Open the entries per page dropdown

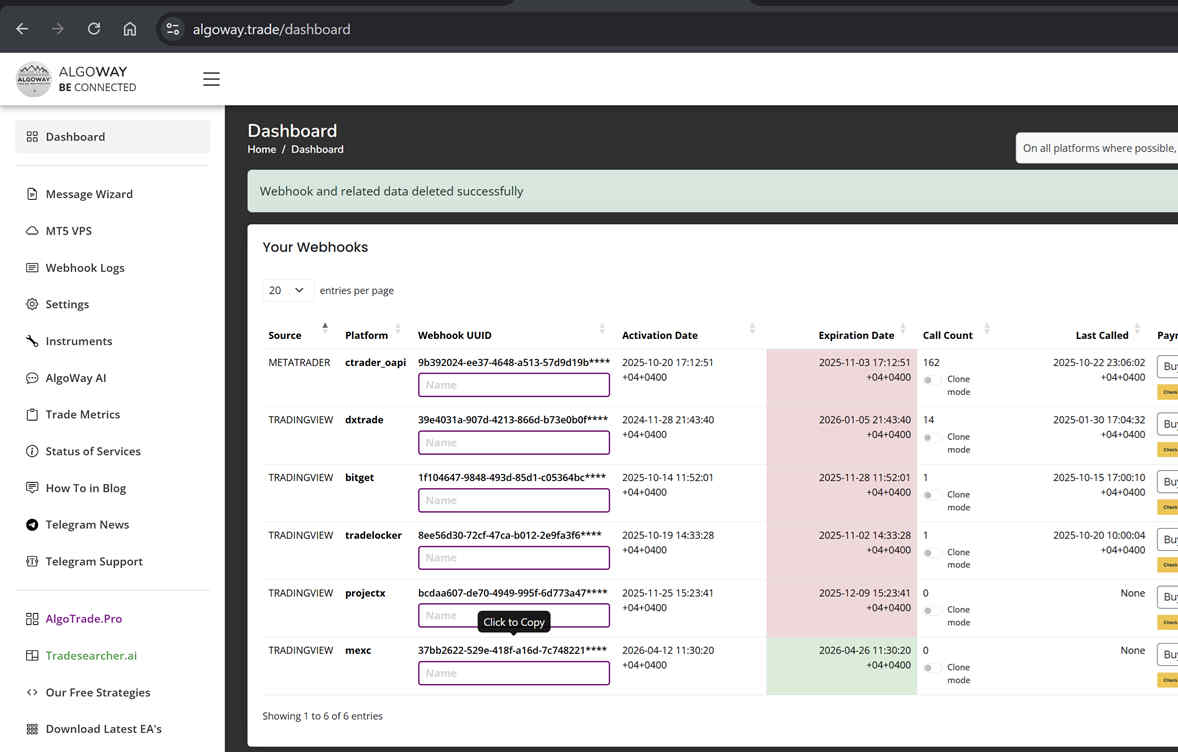287,289
